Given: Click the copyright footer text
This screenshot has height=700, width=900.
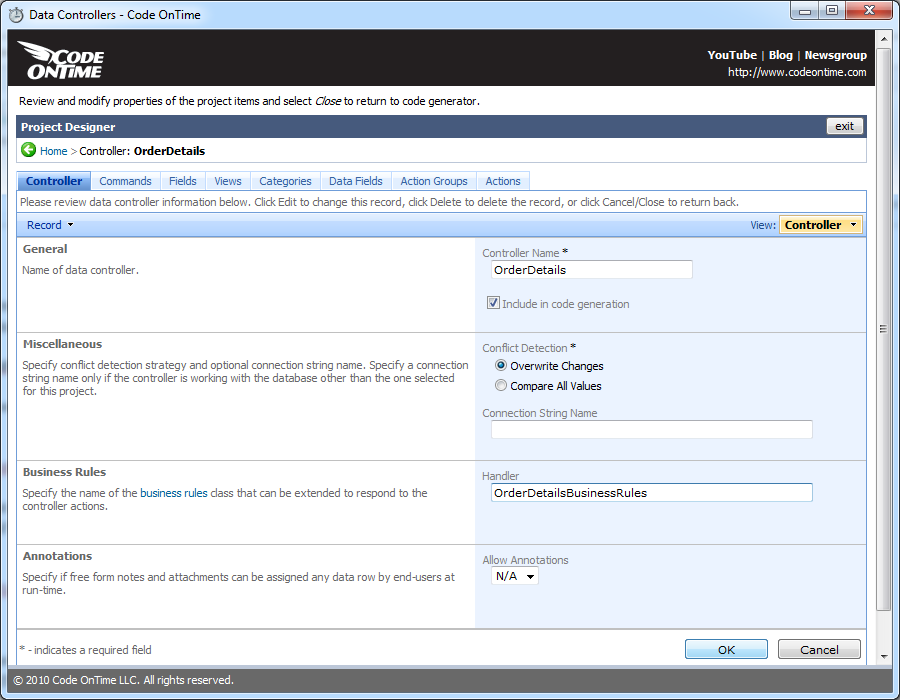Looking at the screenshot, I should [123, 680].
